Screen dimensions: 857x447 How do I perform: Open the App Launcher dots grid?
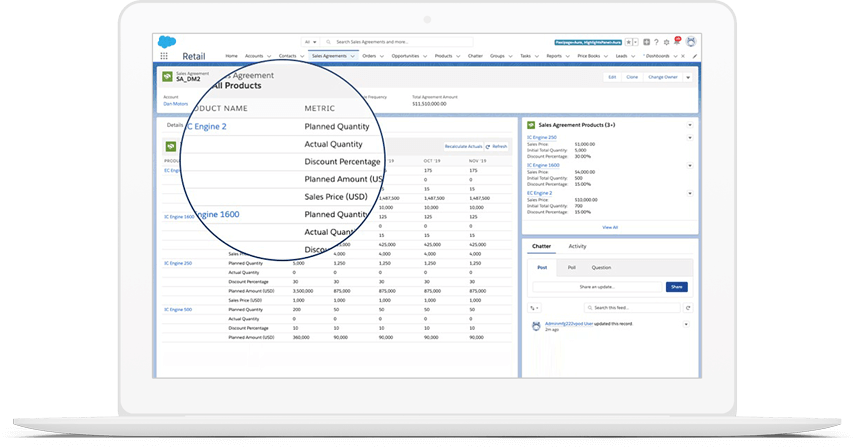pyautogui.click(x=164, y=56)
